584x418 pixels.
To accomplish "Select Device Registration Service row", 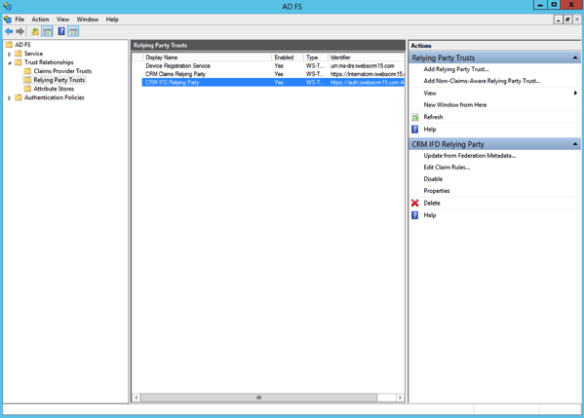I will (x=273, y=66).
